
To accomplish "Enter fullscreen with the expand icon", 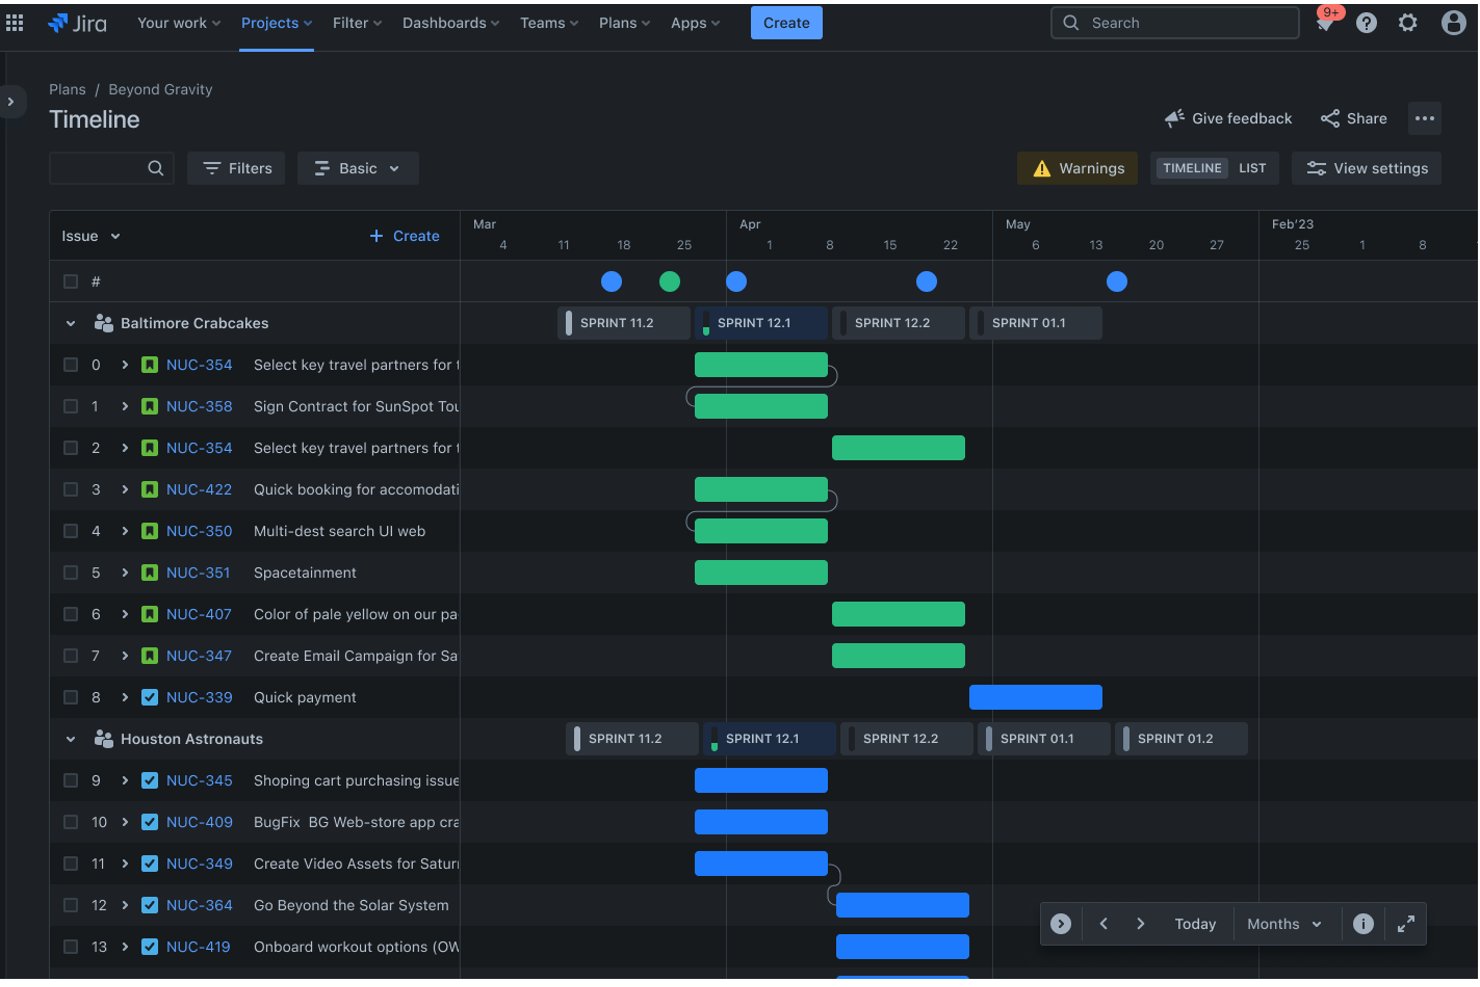I will click(x=1405, y=924).
